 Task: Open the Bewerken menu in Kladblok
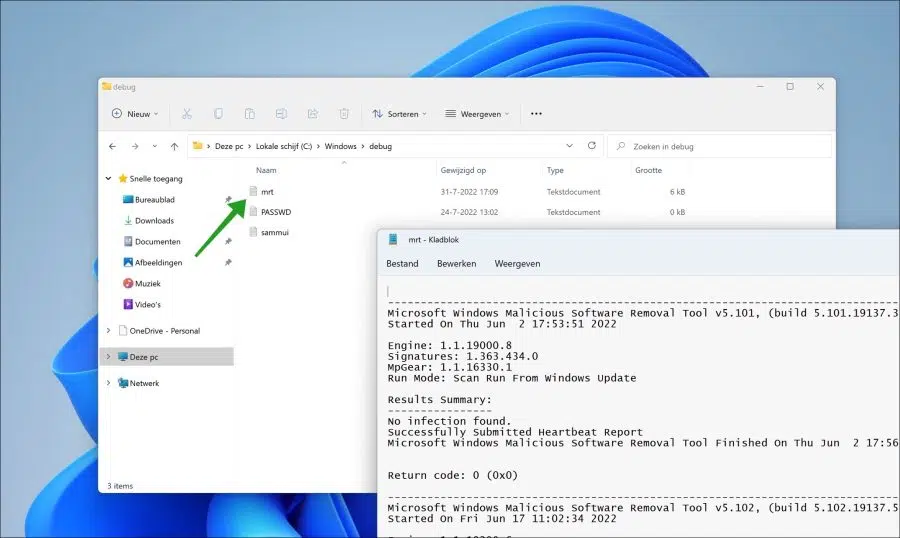456,264
